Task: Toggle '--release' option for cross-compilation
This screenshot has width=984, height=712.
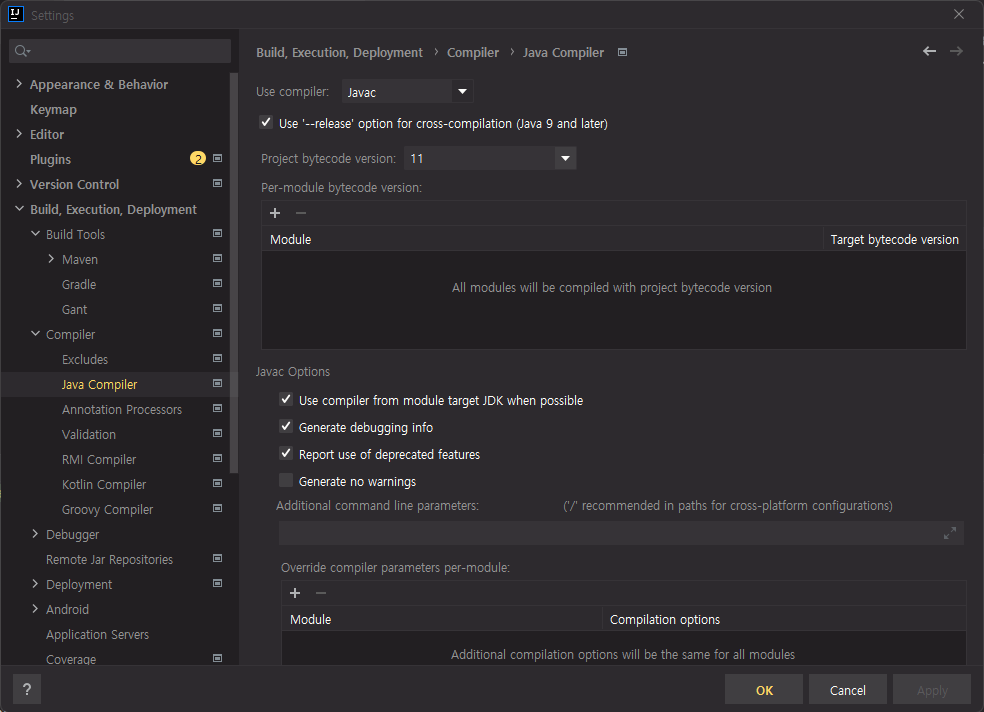Action: point(266,123)
